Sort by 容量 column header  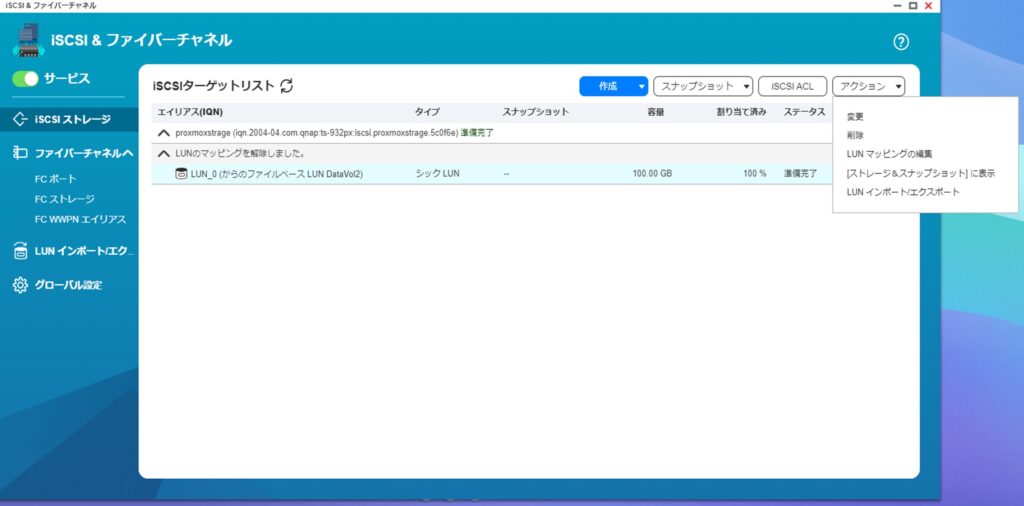tap(655, 112)
